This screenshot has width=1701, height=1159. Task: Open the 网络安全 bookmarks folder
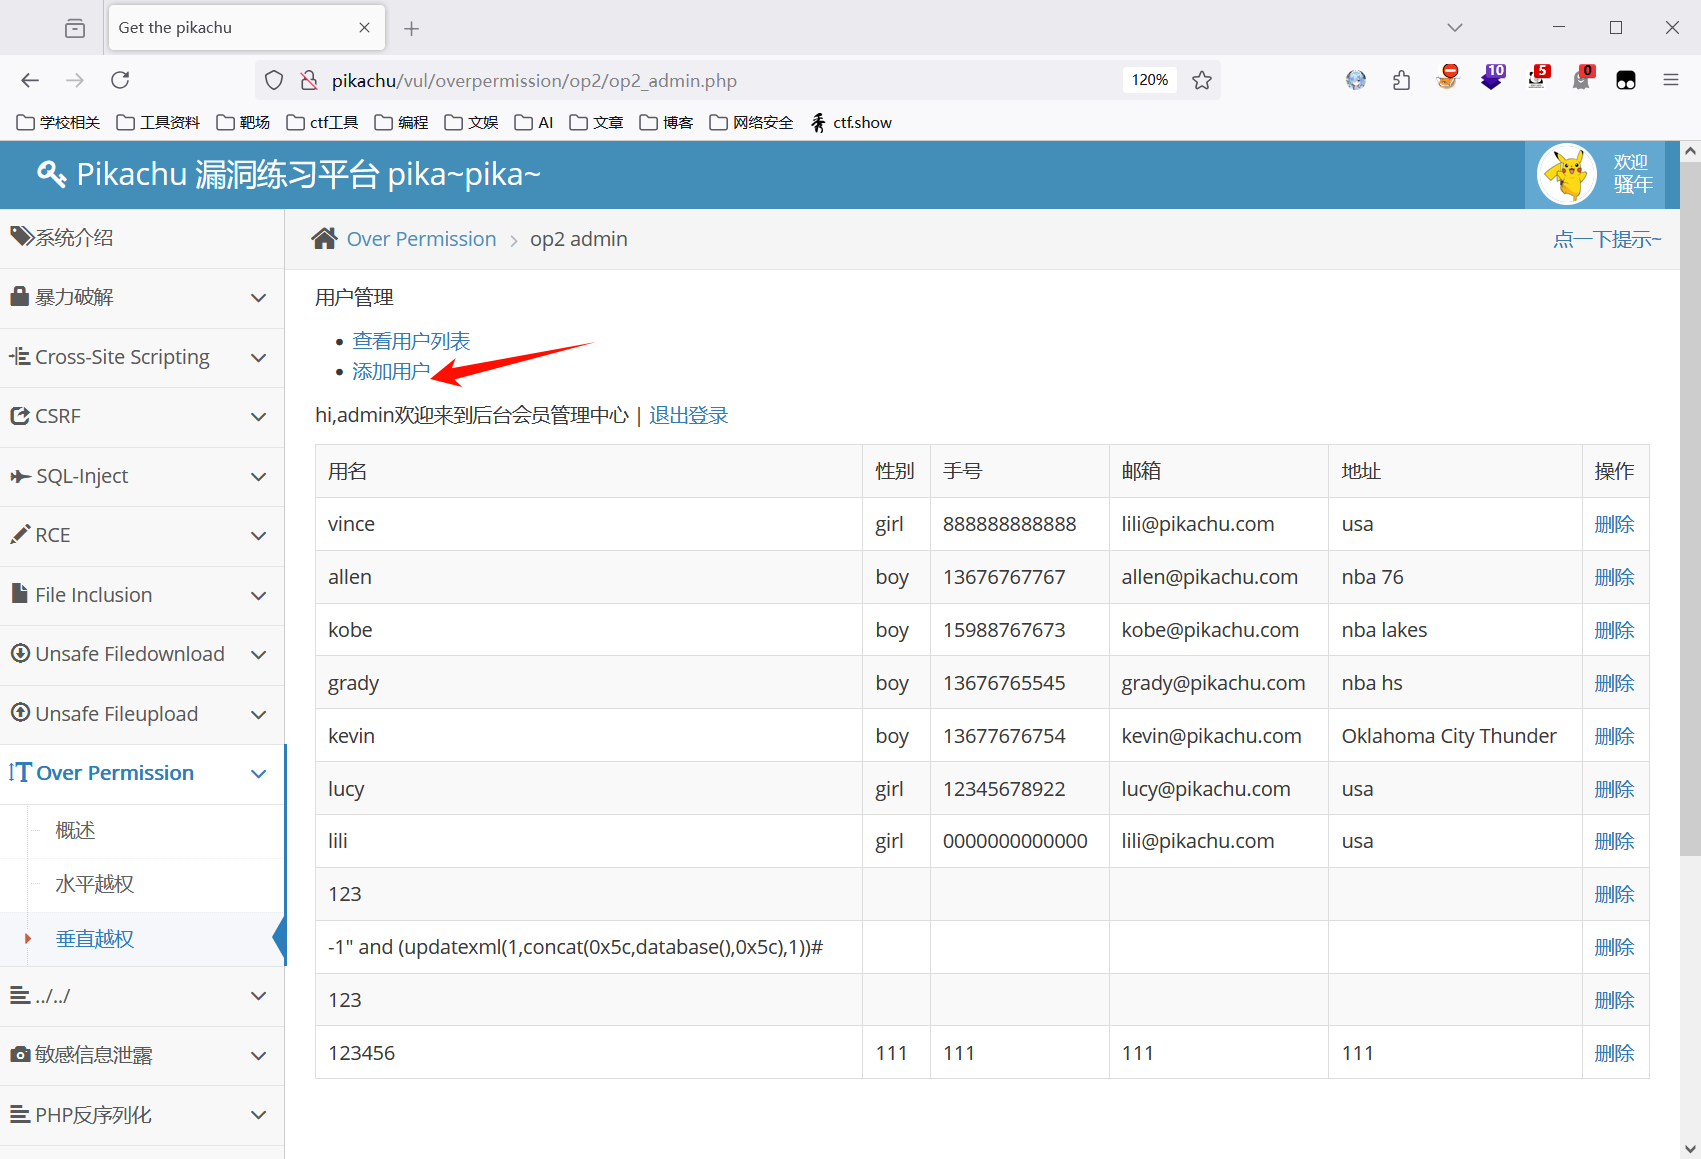[x=751, y=122]
